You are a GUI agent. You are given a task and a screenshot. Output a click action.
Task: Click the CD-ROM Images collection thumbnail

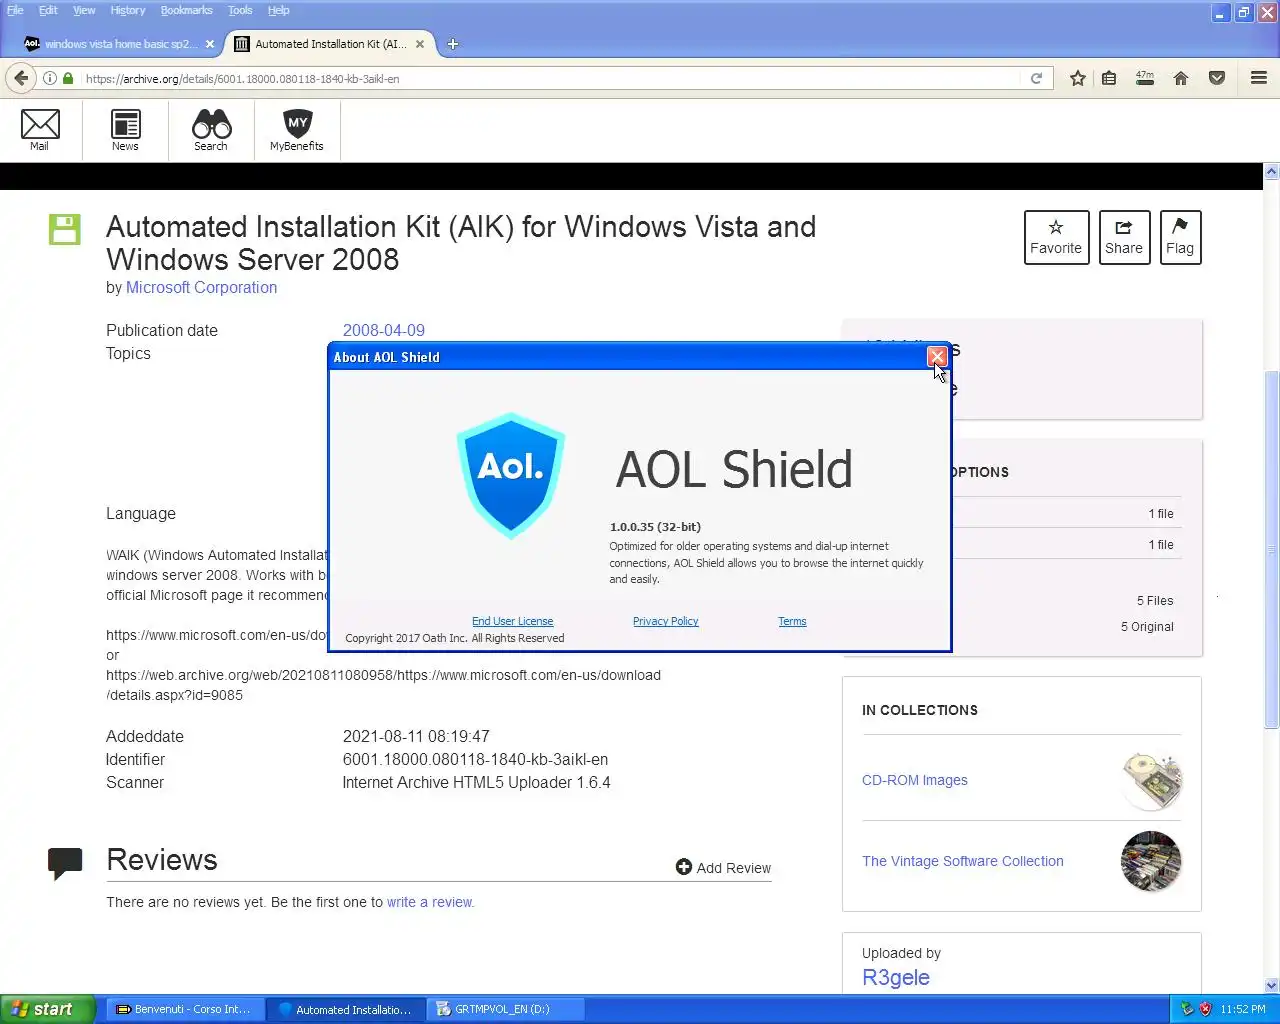(x=1151, y=780)
